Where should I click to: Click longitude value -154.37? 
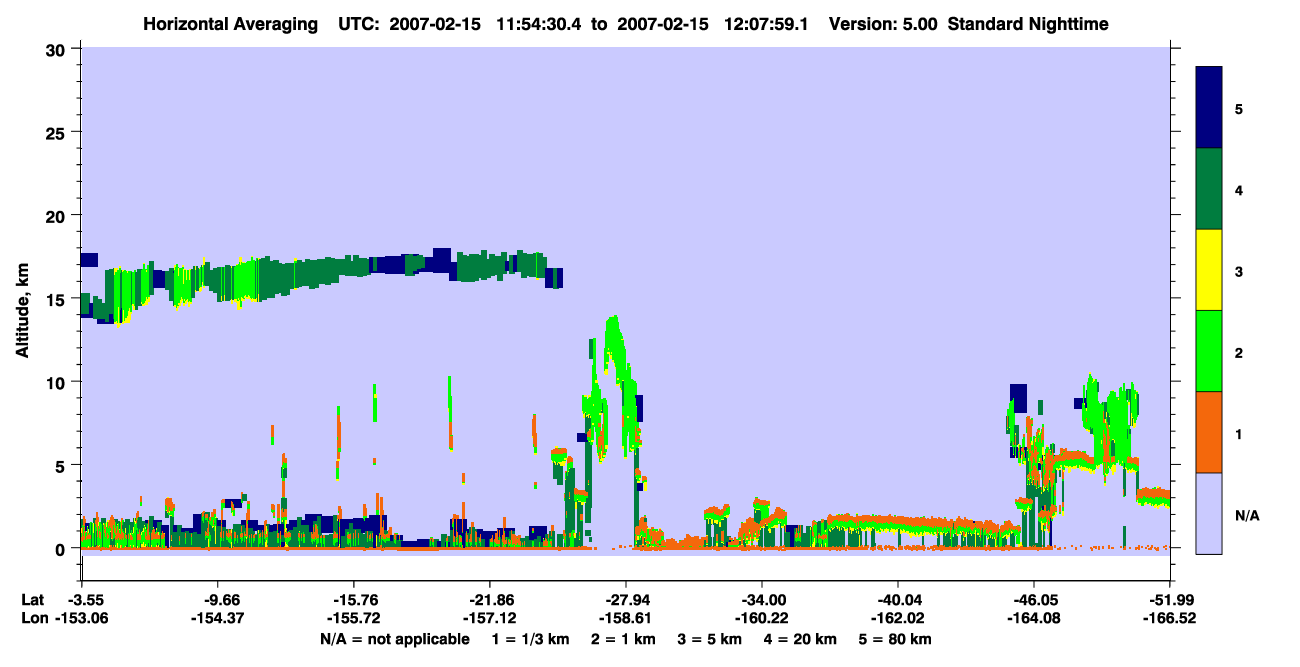218,618
